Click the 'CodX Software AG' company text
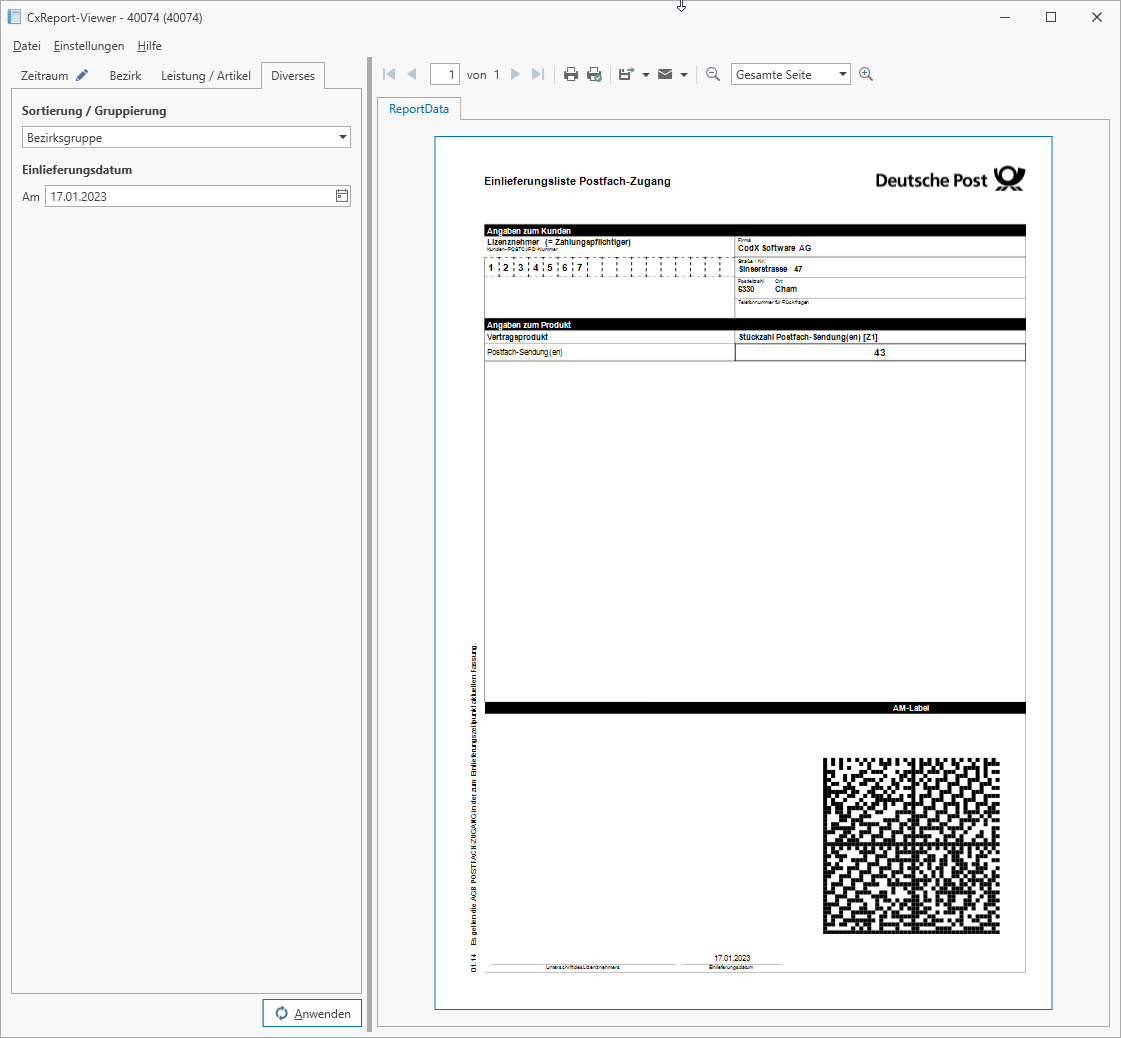Image resolution: width=1121 pixels, height=1038 pixels. pyautogui.click(x=774, y=248)
